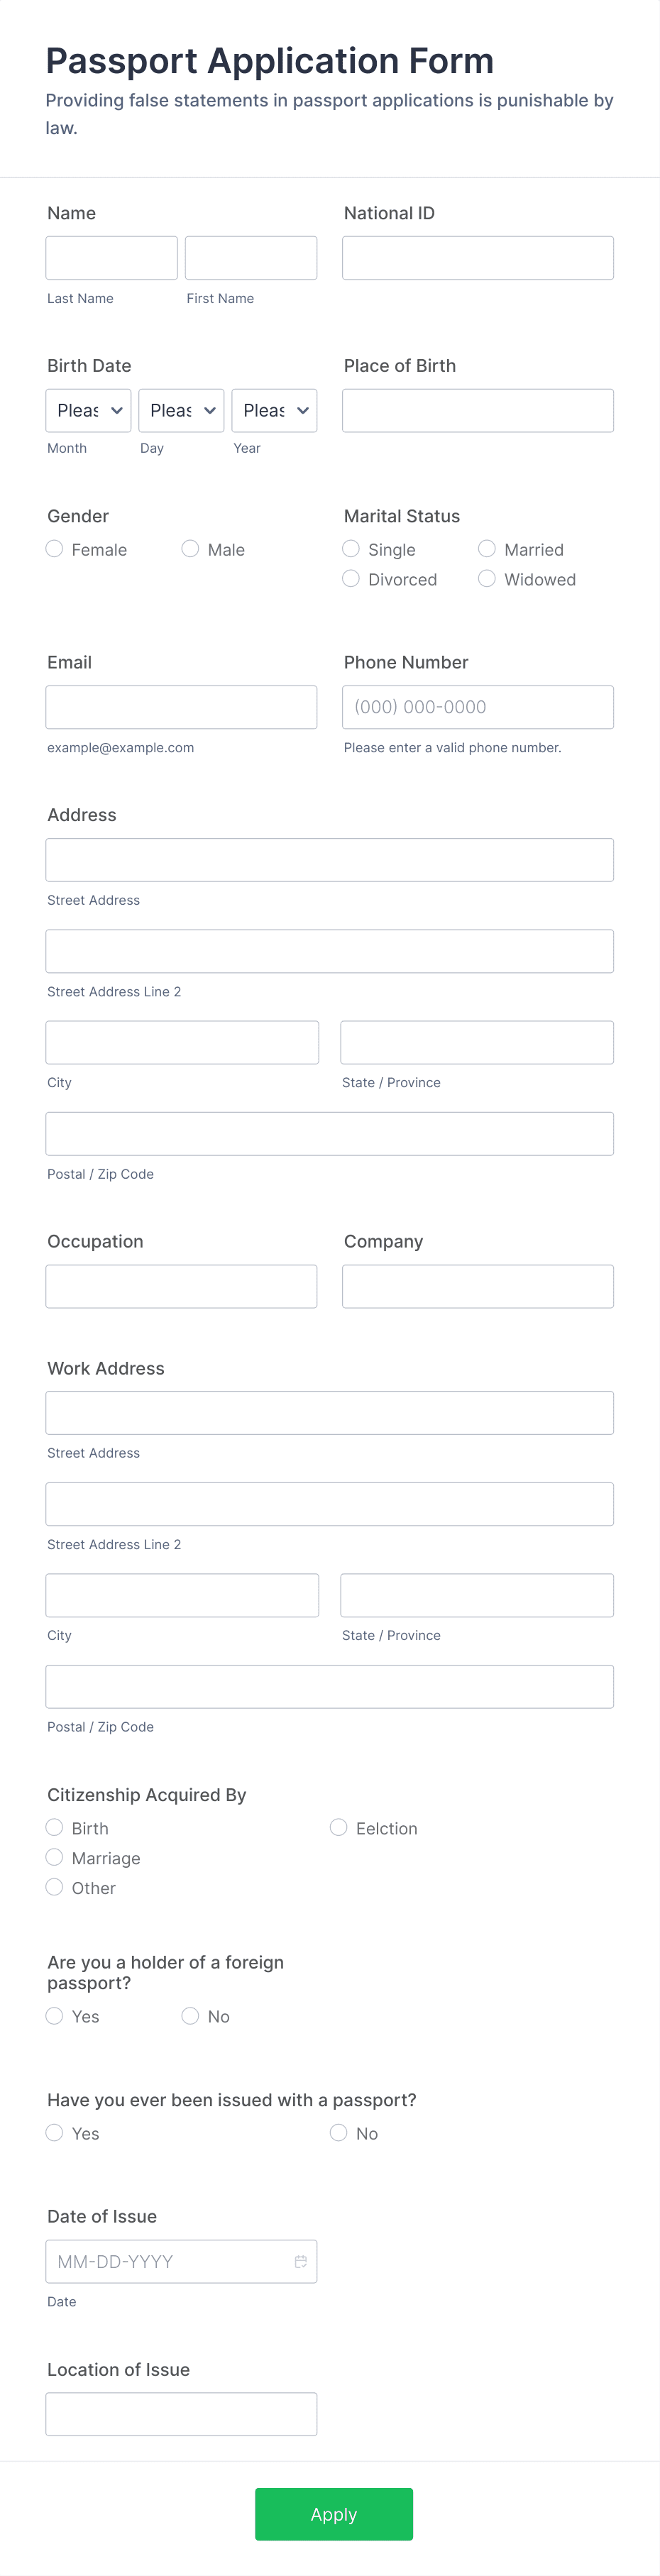Choose Married as marital status
This screenshot has width=660, height=2576.
[x=487, y=549]
